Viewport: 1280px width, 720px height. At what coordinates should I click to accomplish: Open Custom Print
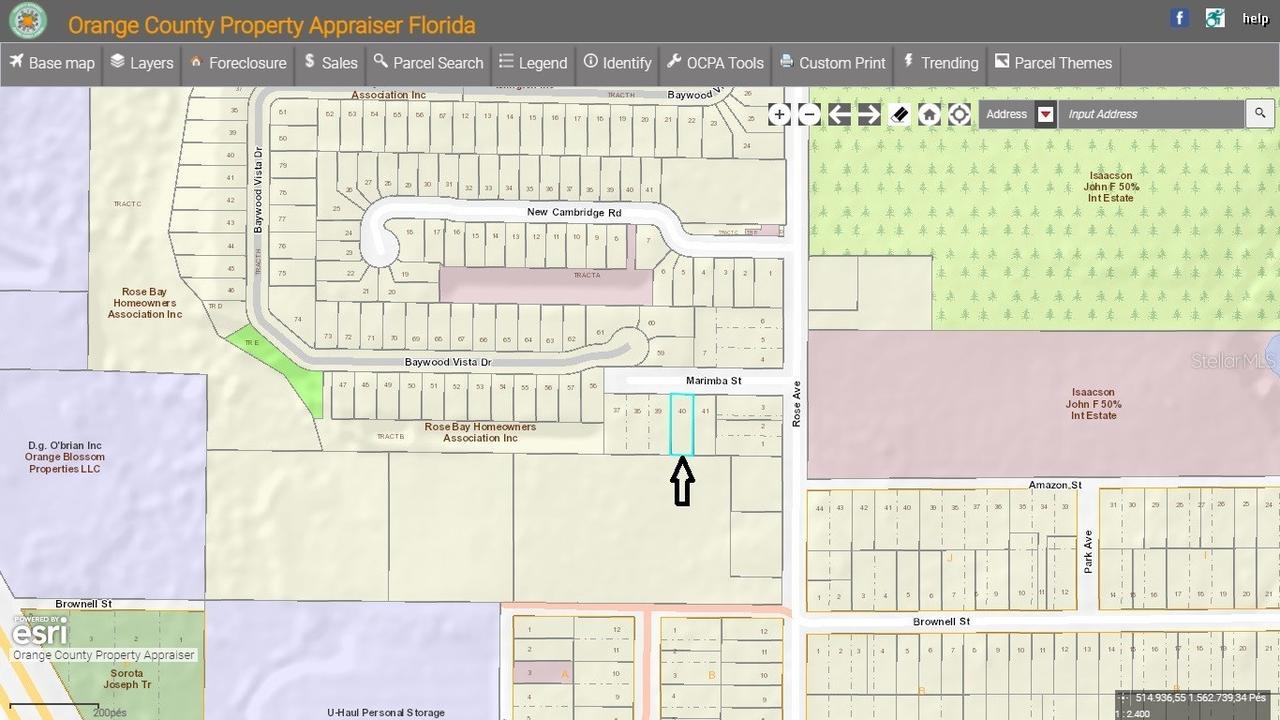pyautogui.click(x=833, y=63)
